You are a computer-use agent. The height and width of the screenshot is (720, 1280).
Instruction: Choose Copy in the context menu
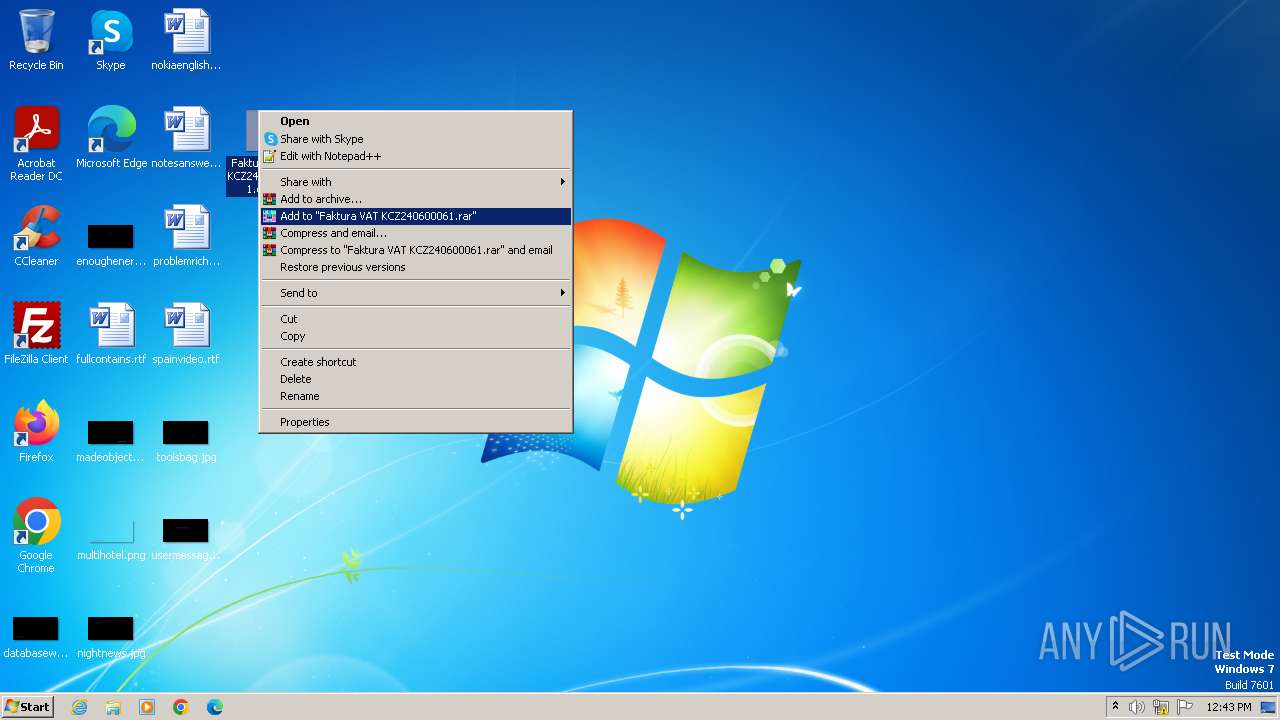(415, 336)
